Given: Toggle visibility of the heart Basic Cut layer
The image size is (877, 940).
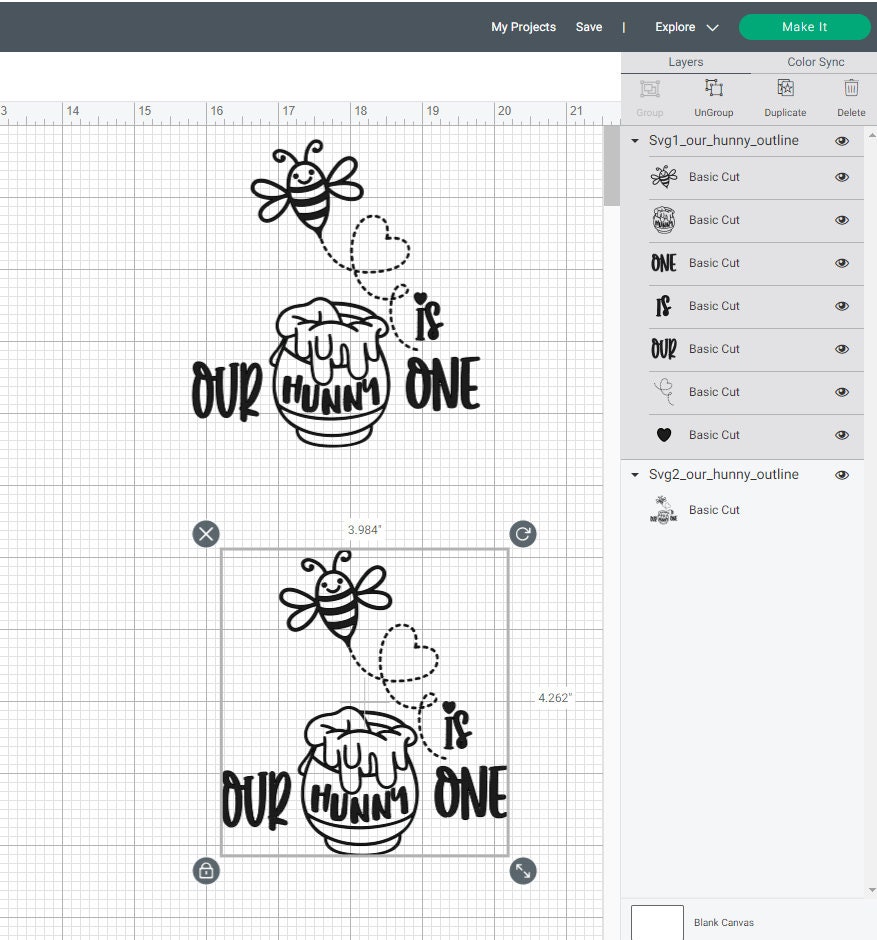Looking at the screenshot, I should tap(842, 435).
